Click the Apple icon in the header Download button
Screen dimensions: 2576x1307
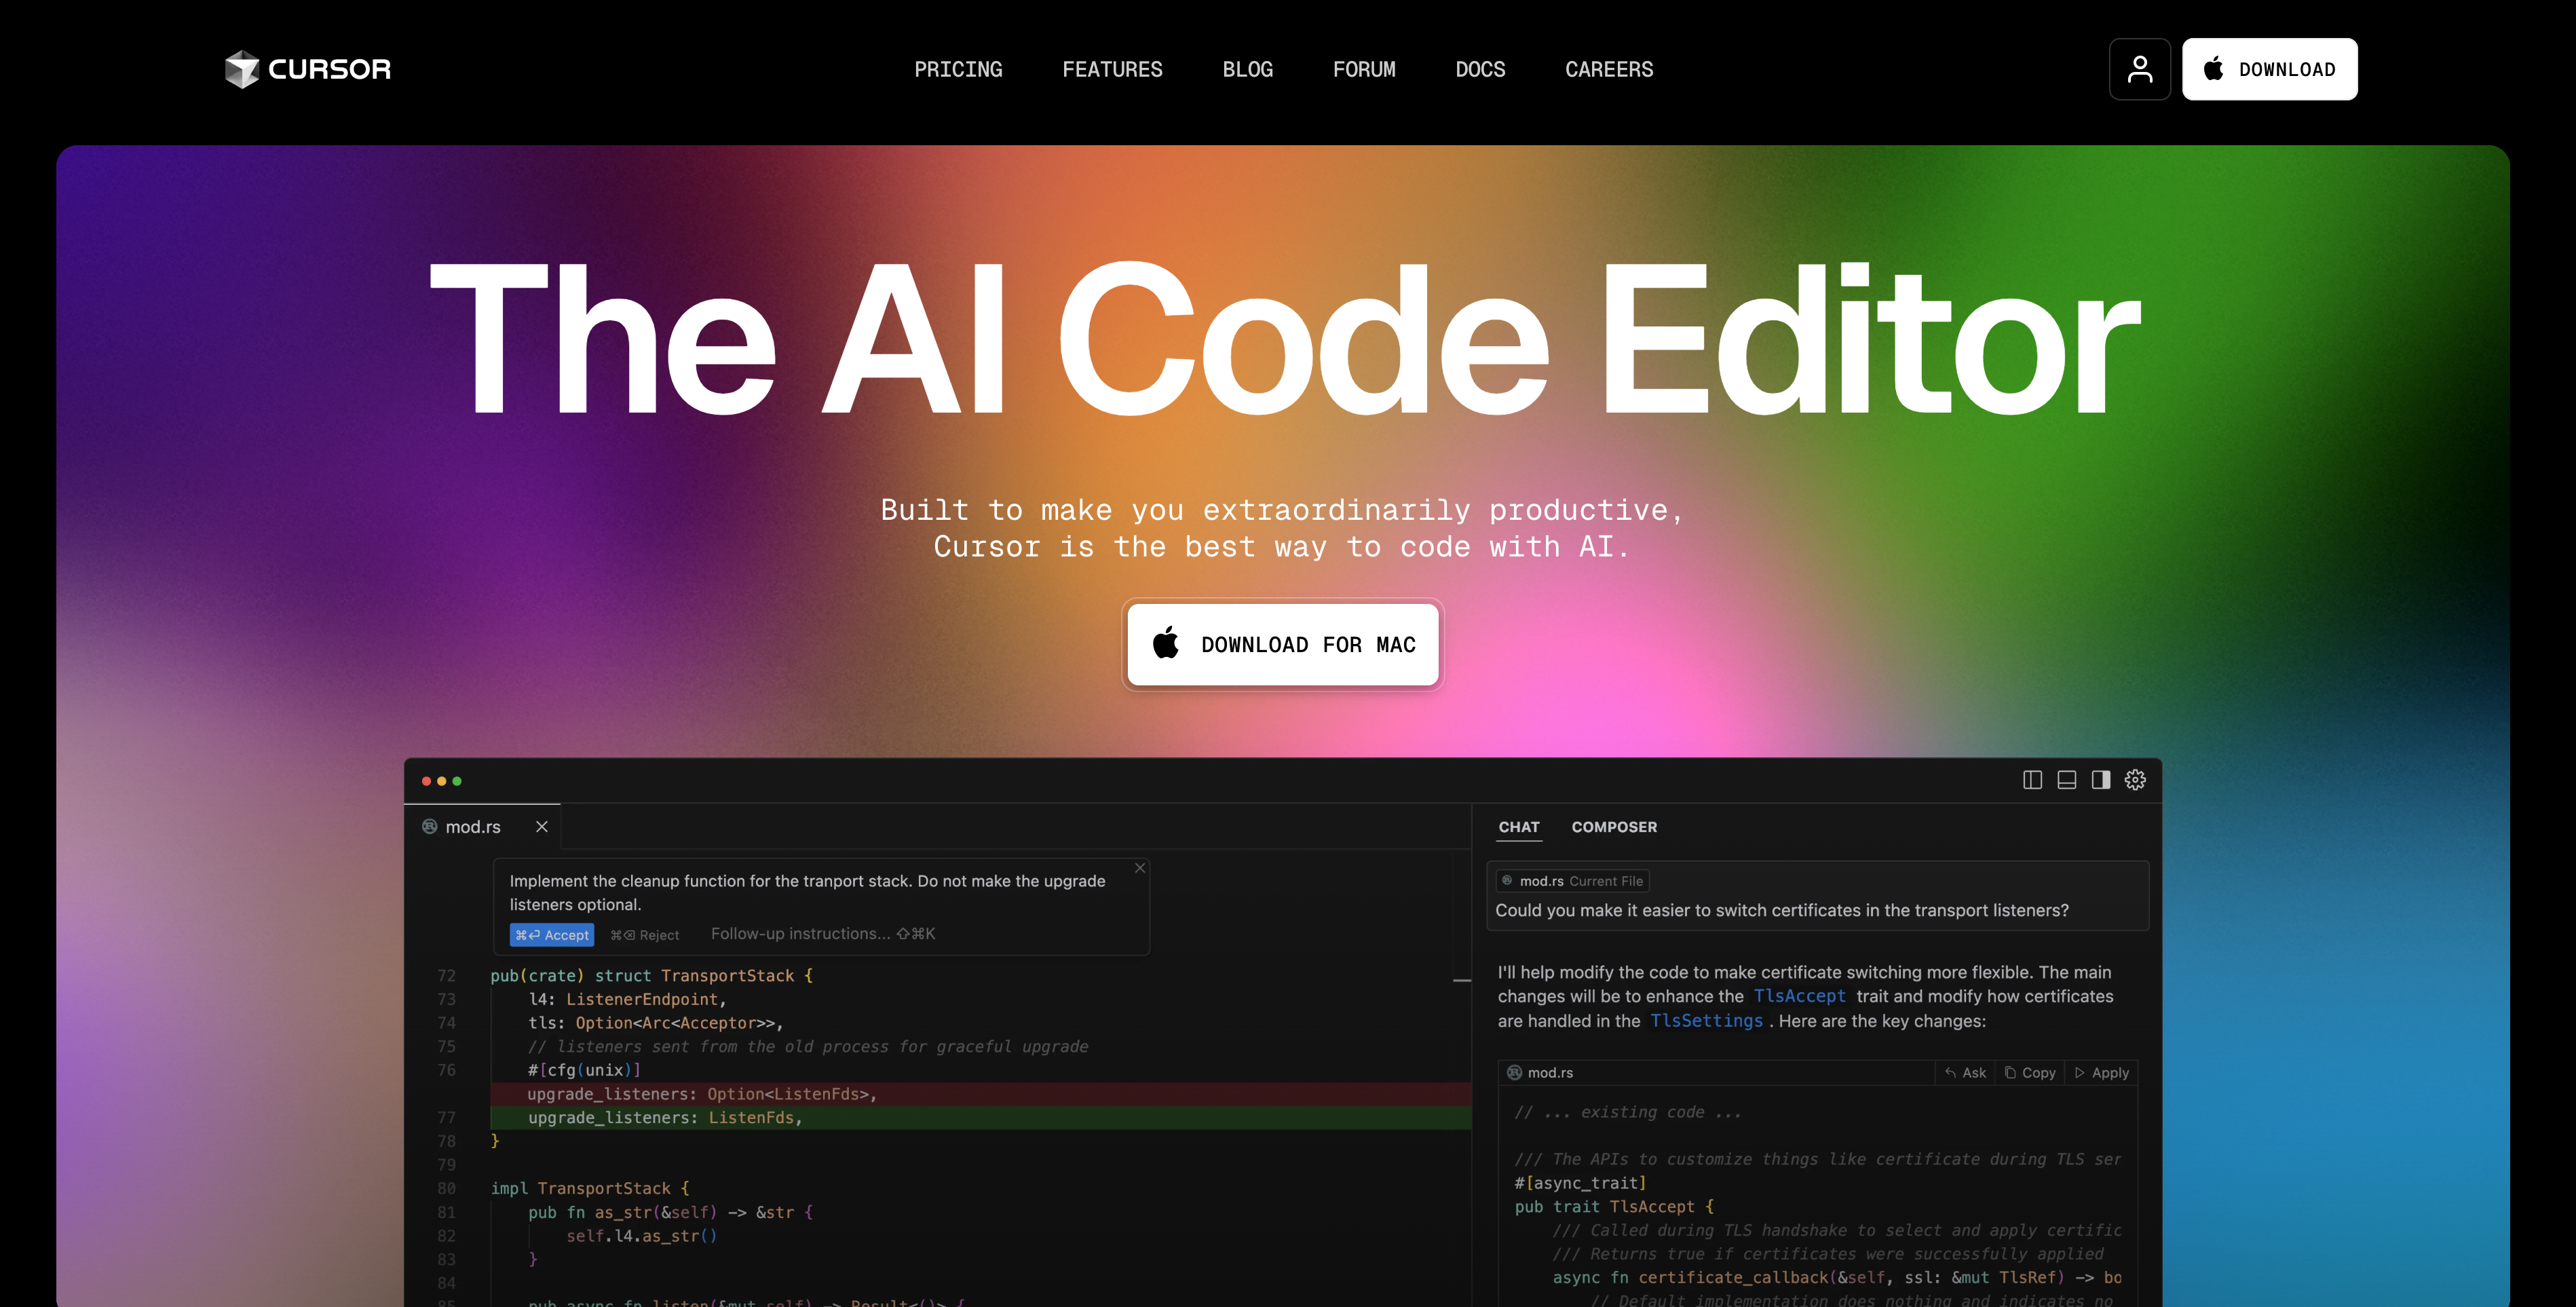[2214, 68]
